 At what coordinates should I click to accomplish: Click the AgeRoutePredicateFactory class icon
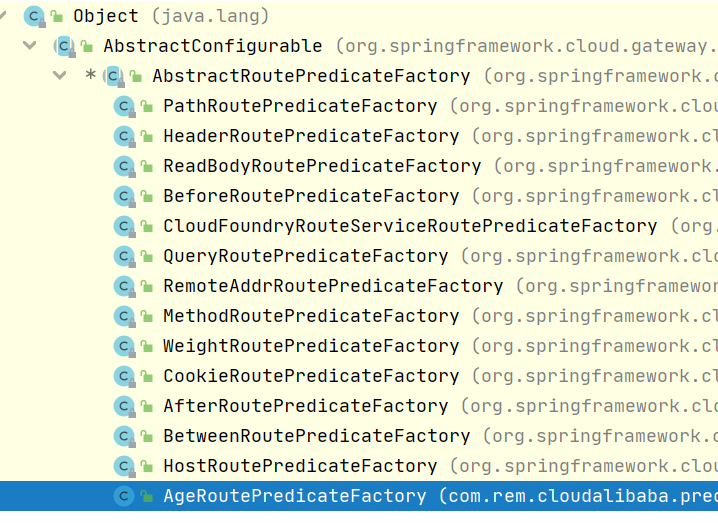pyautogui.click(x=124, y=496)
